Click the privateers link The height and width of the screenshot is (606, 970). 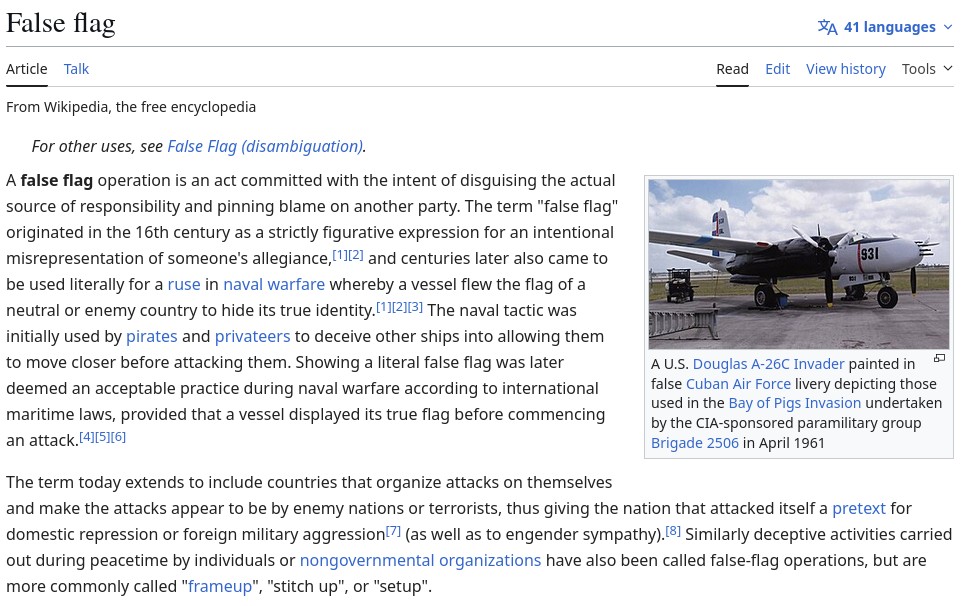pyautogui.click(x=252, y=336)
